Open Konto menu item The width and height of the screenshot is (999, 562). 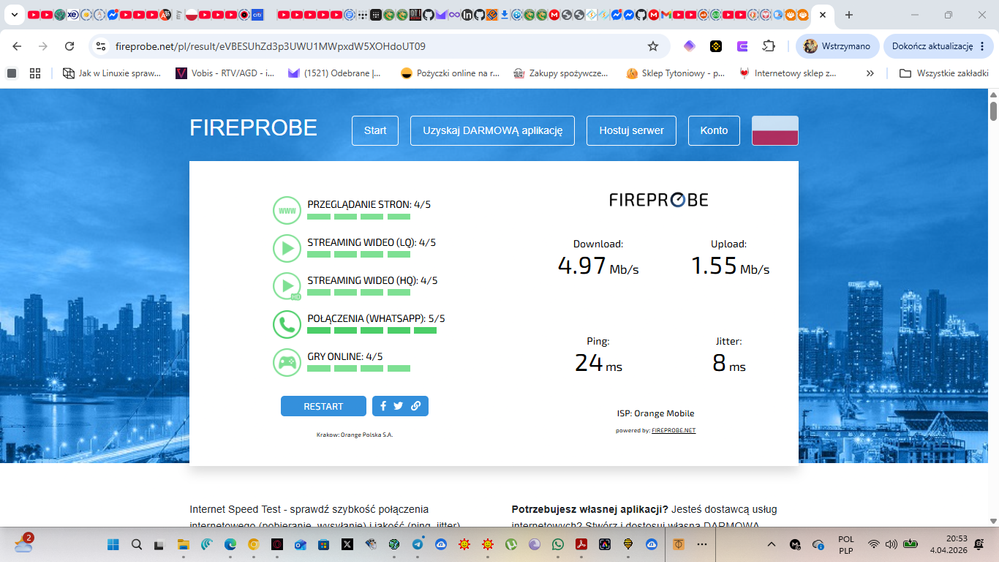click(x=714, y=131)
